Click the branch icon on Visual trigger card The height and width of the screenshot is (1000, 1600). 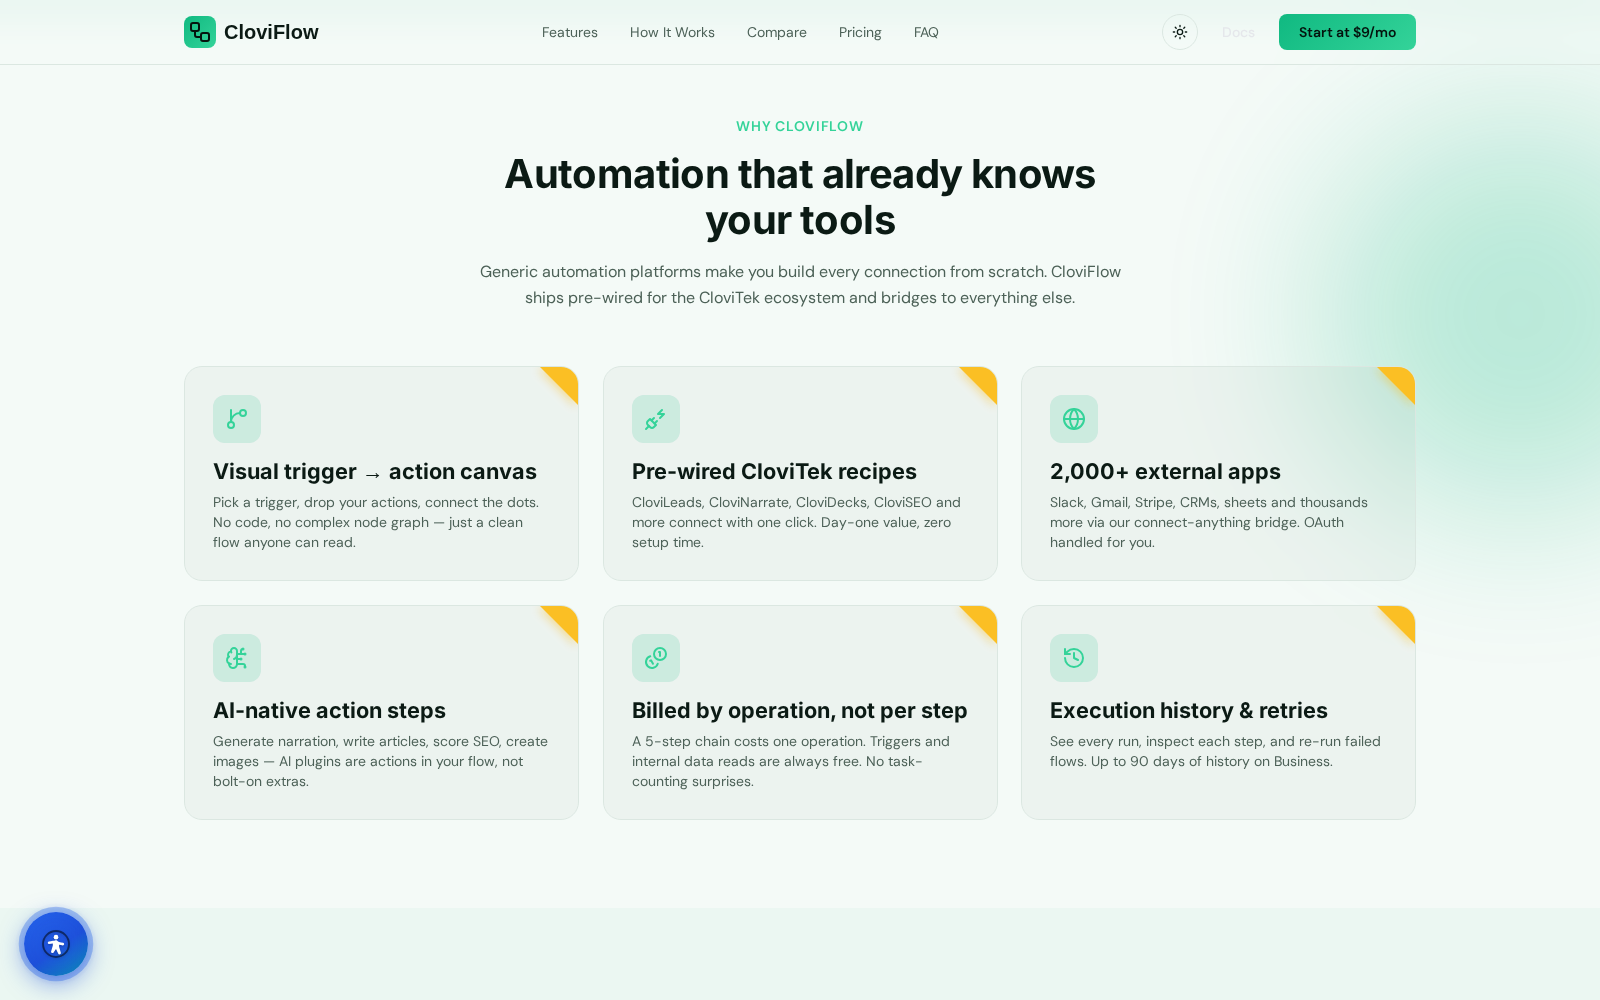237,419
